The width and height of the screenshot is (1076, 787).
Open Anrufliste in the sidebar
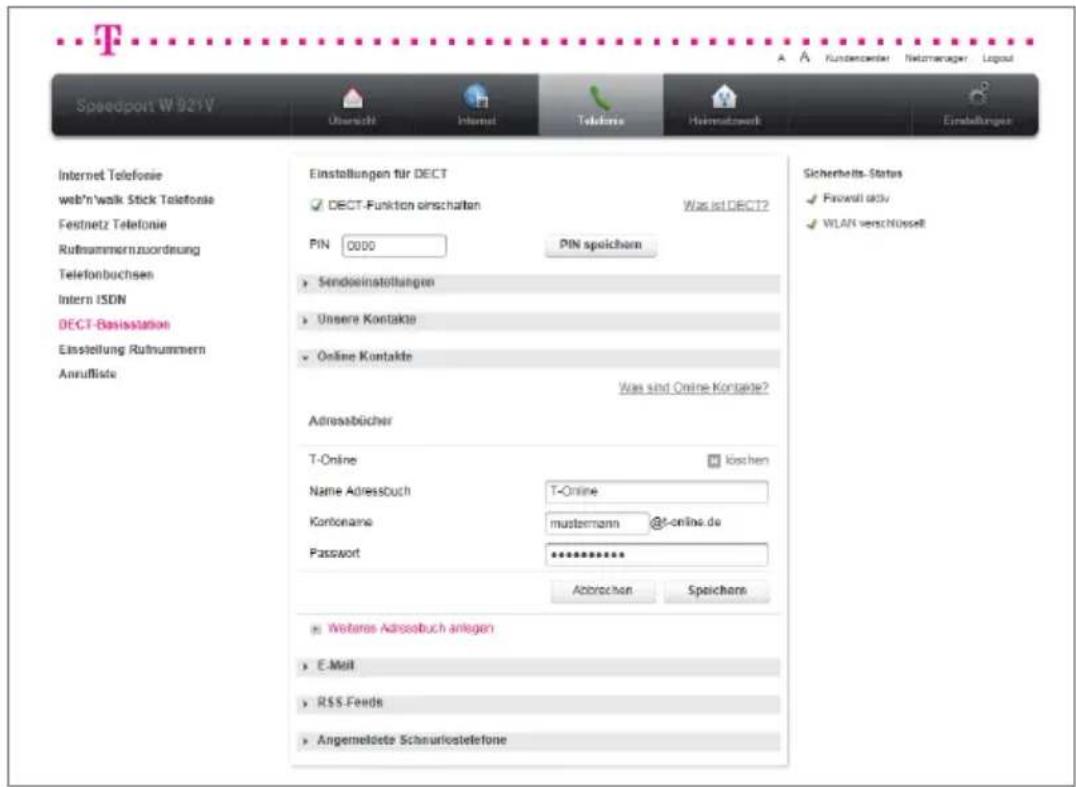tap(87, 374)
